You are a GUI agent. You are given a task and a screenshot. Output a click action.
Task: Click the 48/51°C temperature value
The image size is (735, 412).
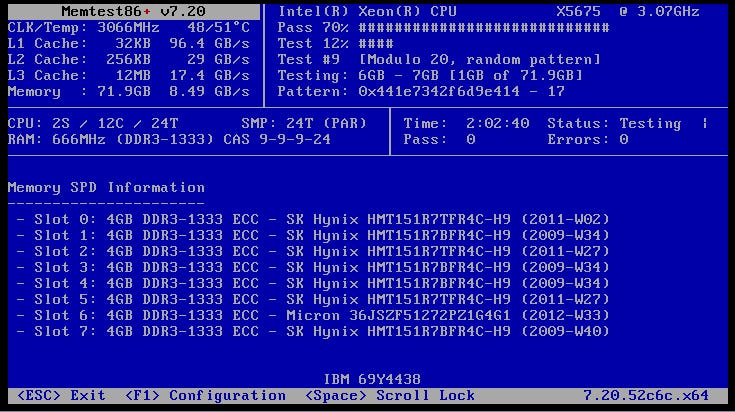click(218, 28)
